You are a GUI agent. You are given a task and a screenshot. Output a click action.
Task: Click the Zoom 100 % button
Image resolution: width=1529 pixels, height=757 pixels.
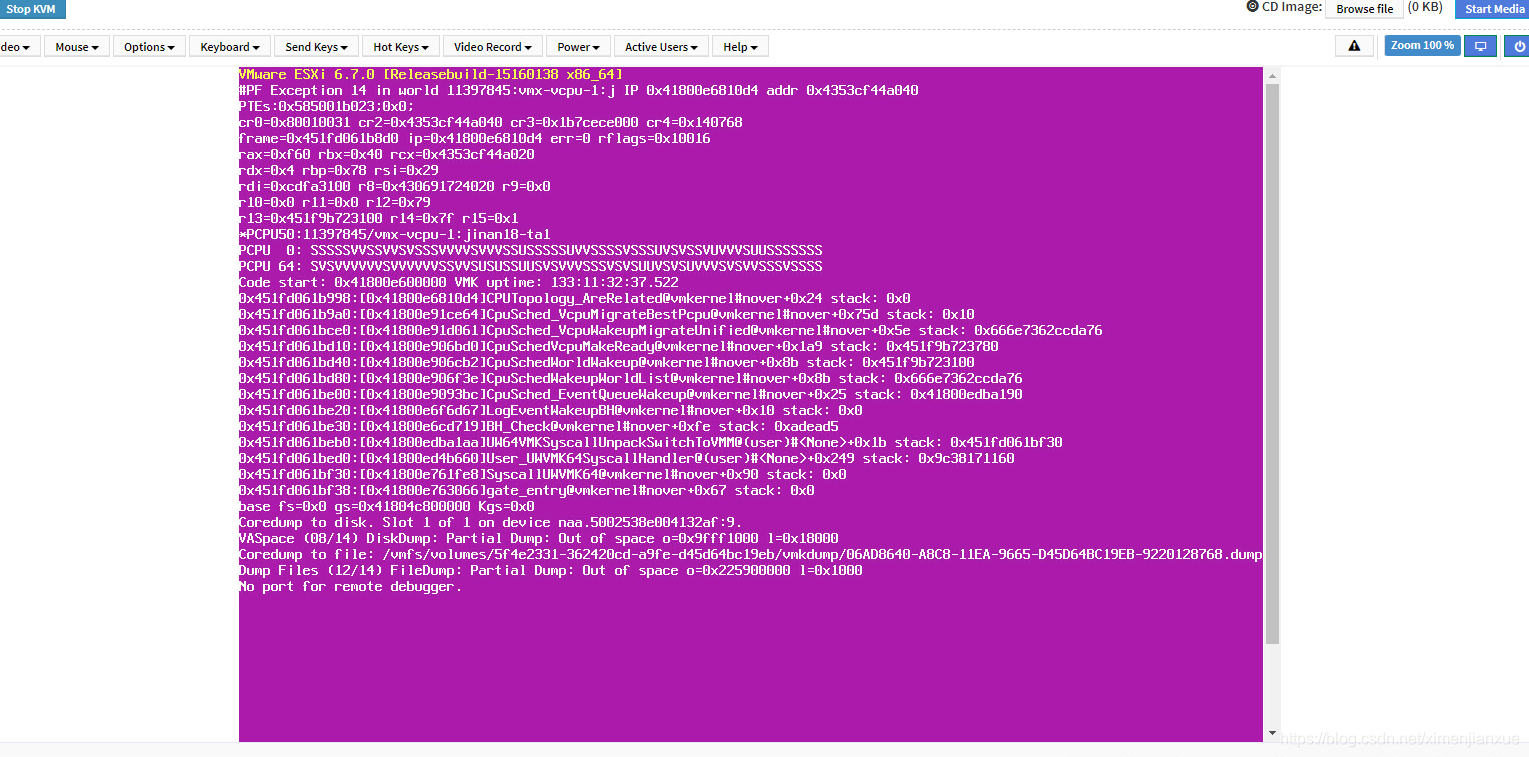click(x=1422, y=46)
